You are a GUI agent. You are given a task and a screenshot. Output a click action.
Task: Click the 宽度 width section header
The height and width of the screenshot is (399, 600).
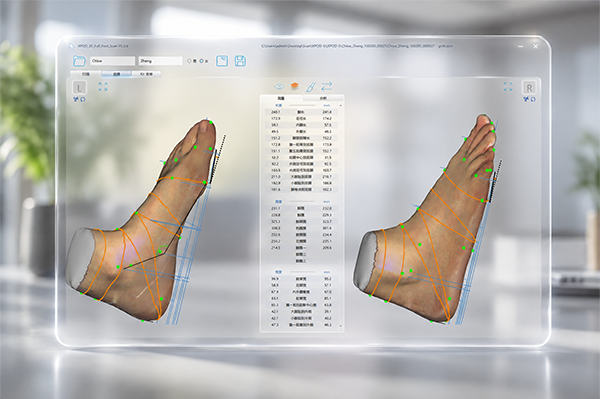click(279, 272)
